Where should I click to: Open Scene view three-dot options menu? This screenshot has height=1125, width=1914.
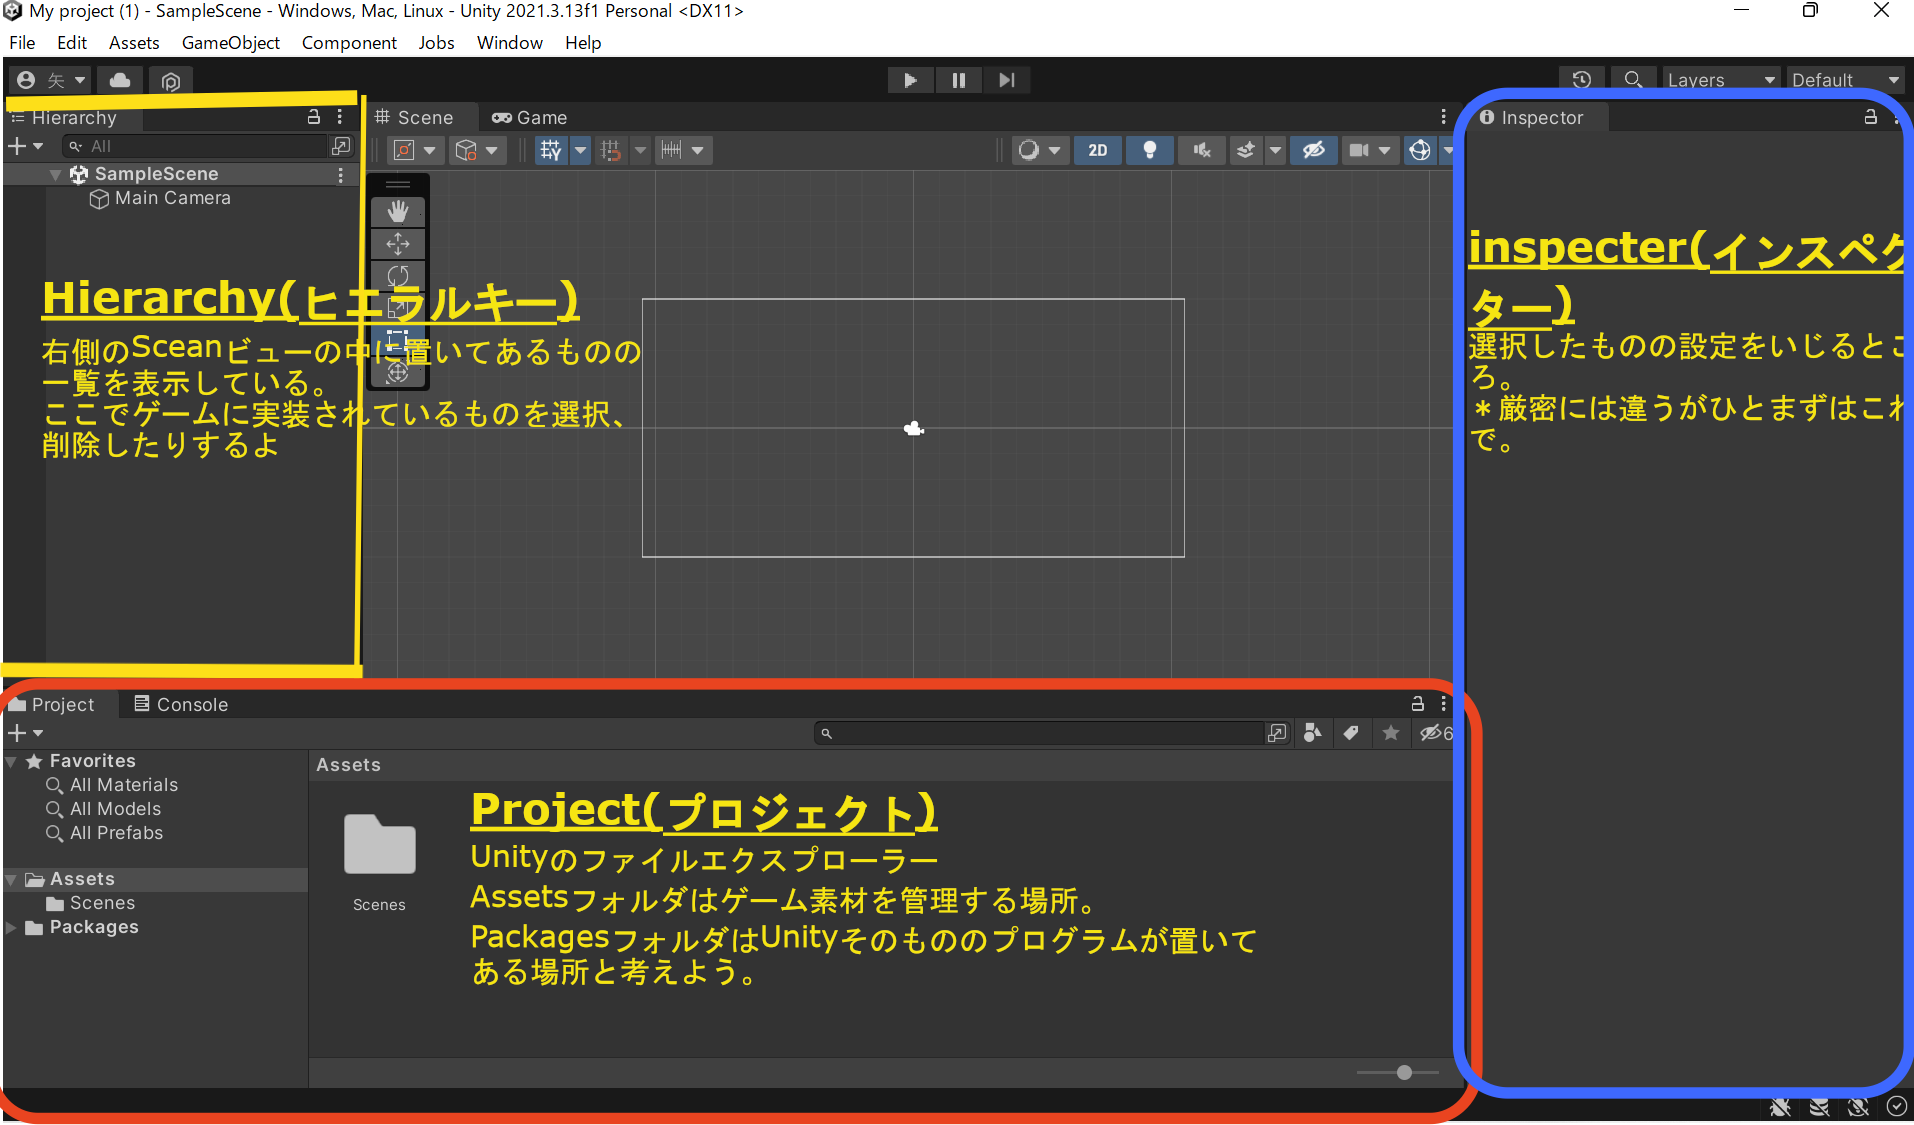pos(1443,117)
